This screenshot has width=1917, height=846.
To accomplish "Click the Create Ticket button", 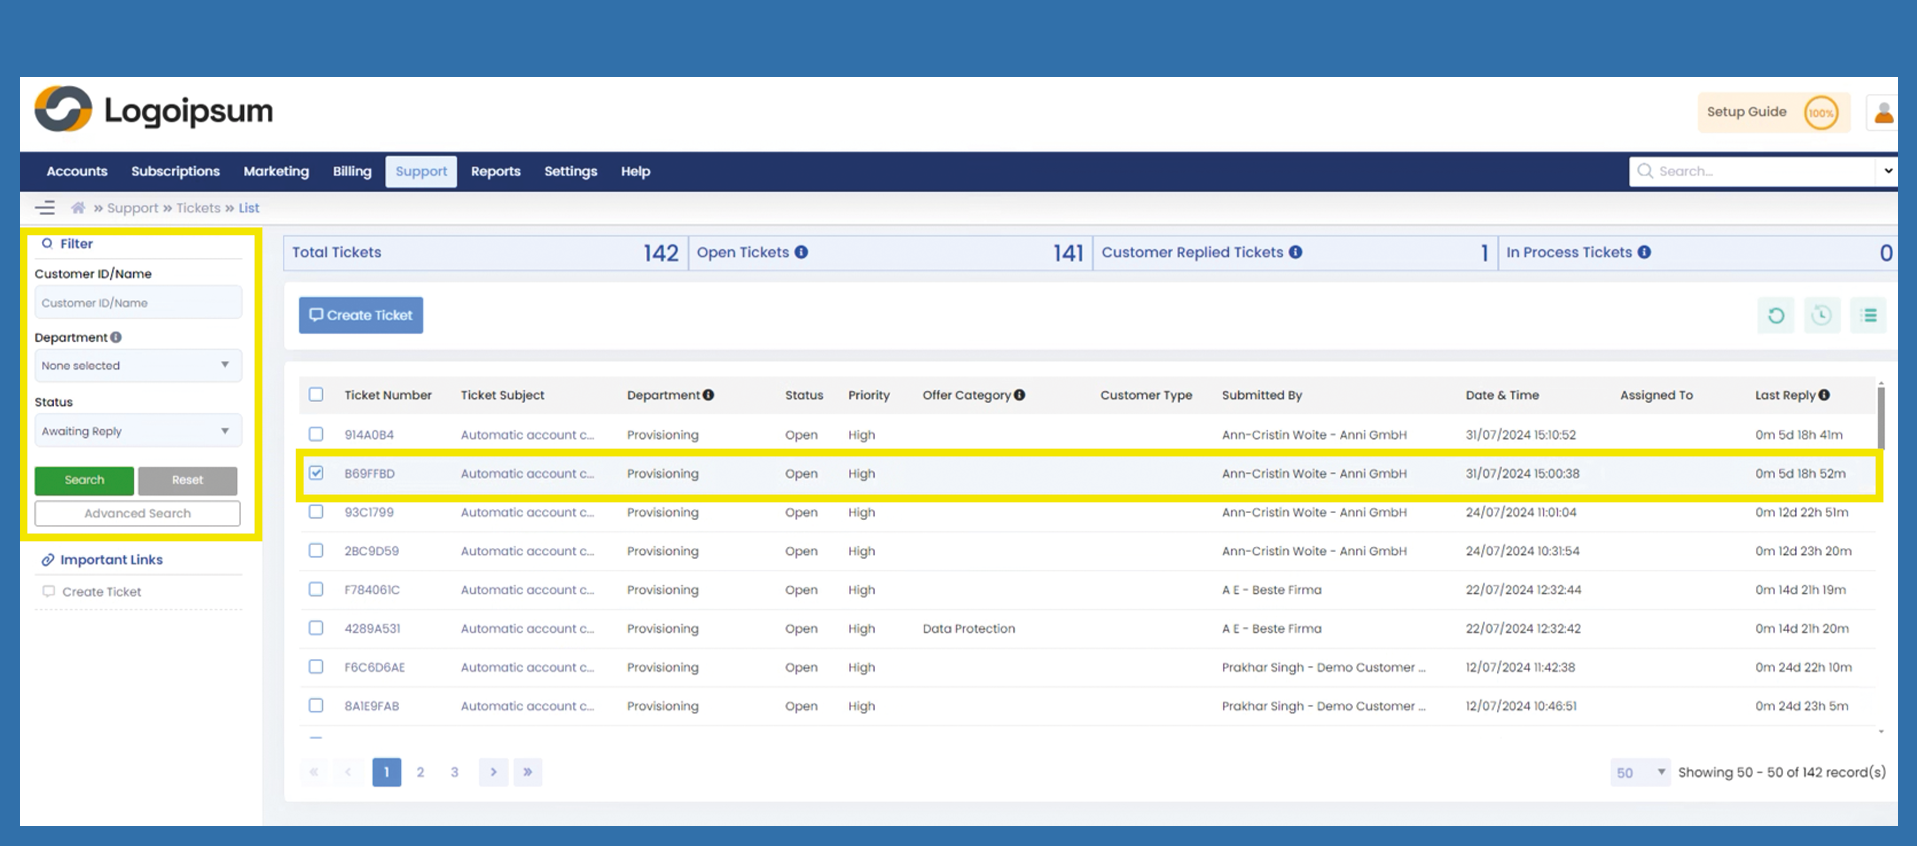I will 361,315.
